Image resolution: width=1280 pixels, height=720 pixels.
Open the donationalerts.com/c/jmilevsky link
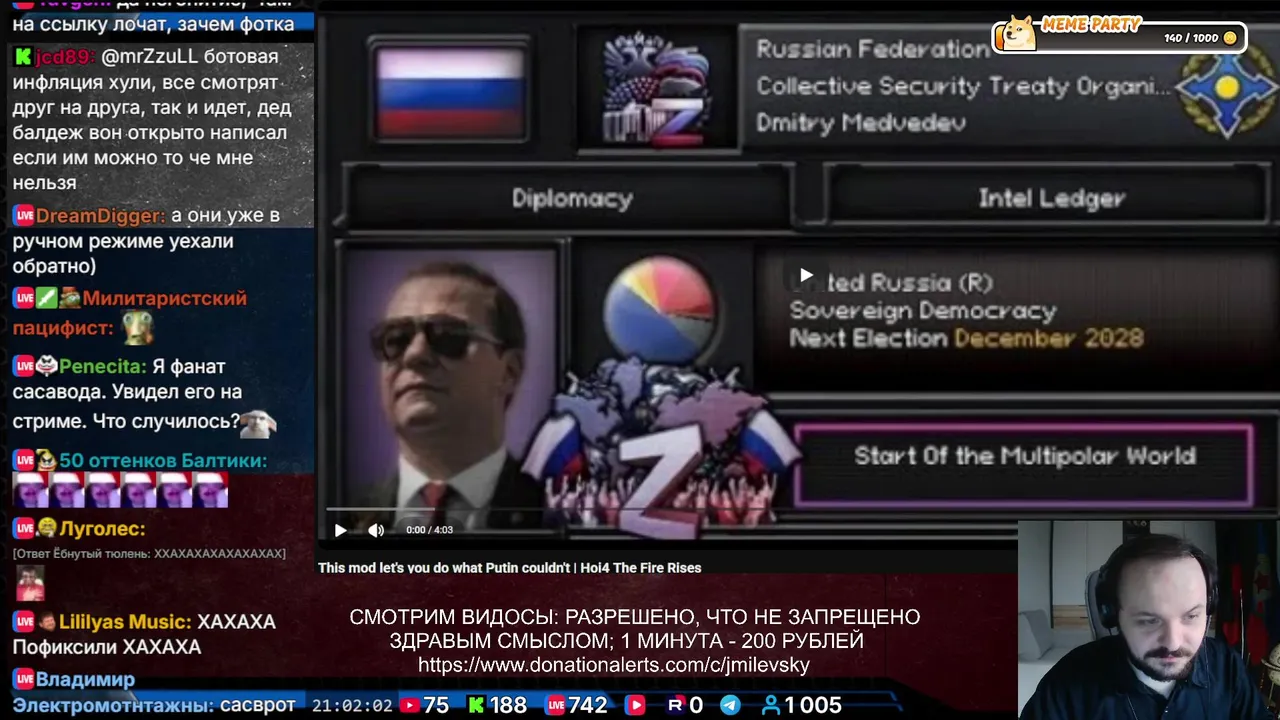(614, 665)
